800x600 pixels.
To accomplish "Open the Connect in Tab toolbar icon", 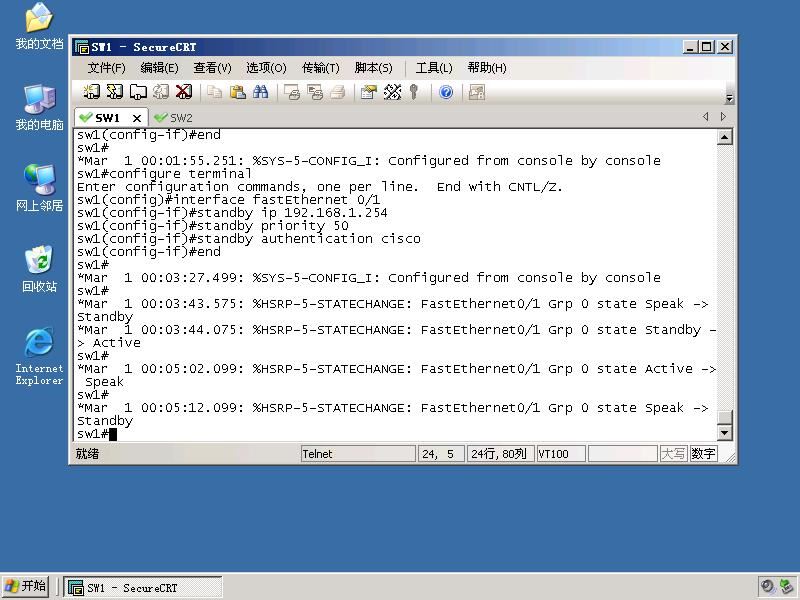I will 138,92.
